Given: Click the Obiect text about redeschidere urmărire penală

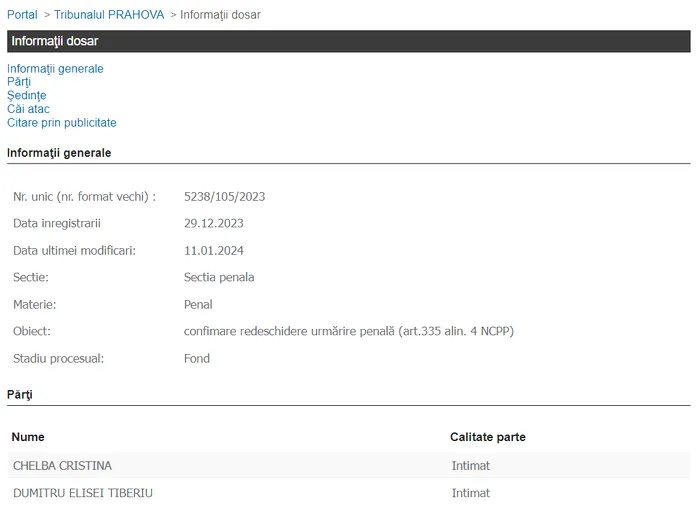Looking at the screenshot, I should point(348,331).
